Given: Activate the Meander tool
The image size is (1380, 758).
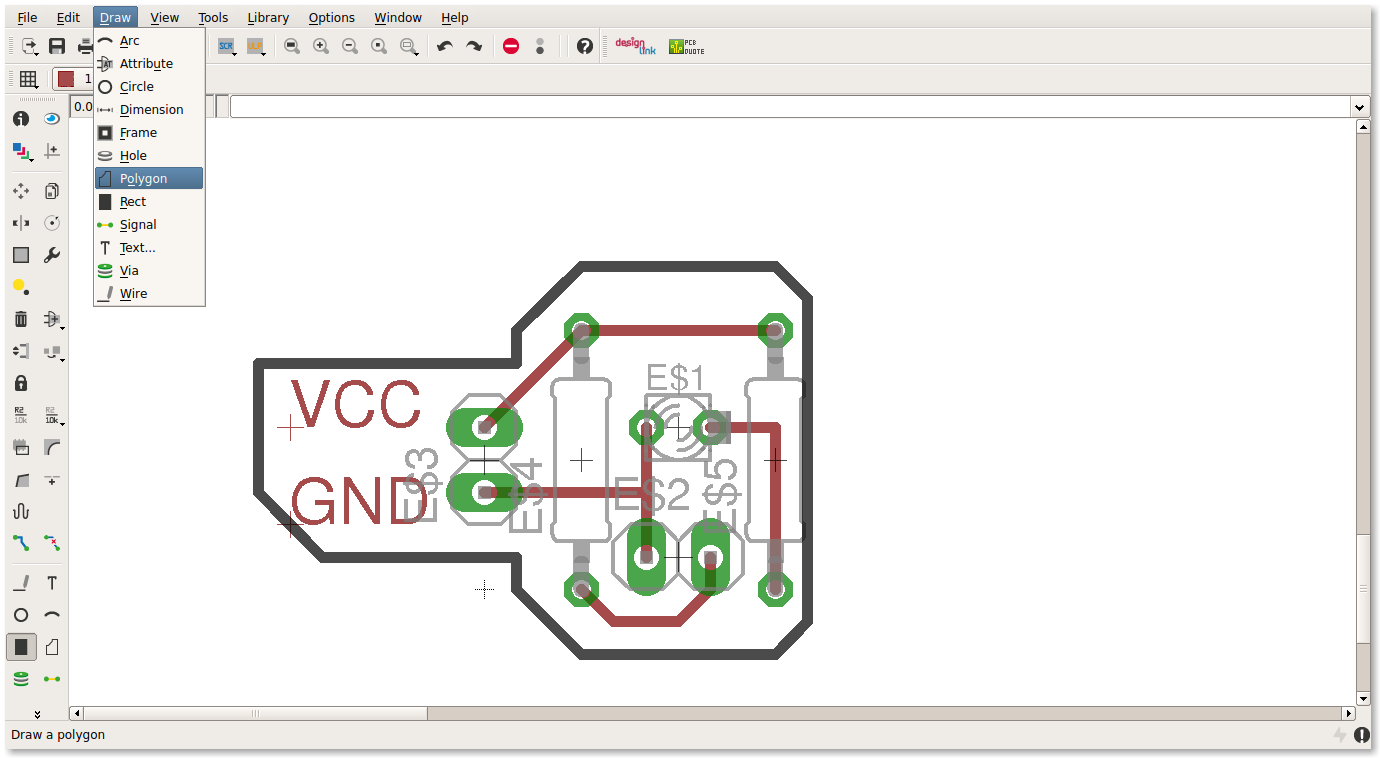Looking at the screenshot, I should coord(21,511).
